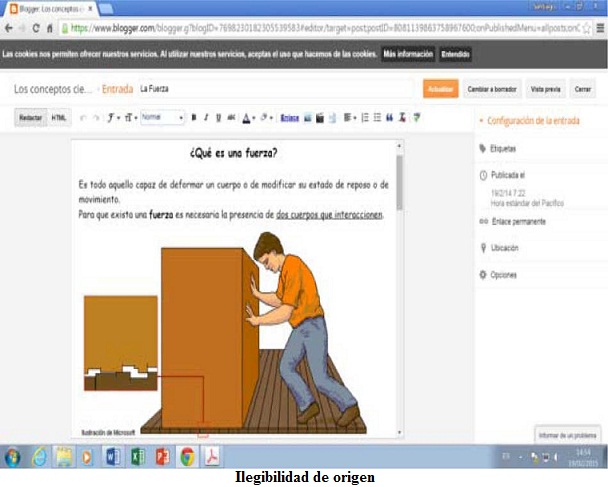Bookmark page using the star icon

tap(586, 28)
